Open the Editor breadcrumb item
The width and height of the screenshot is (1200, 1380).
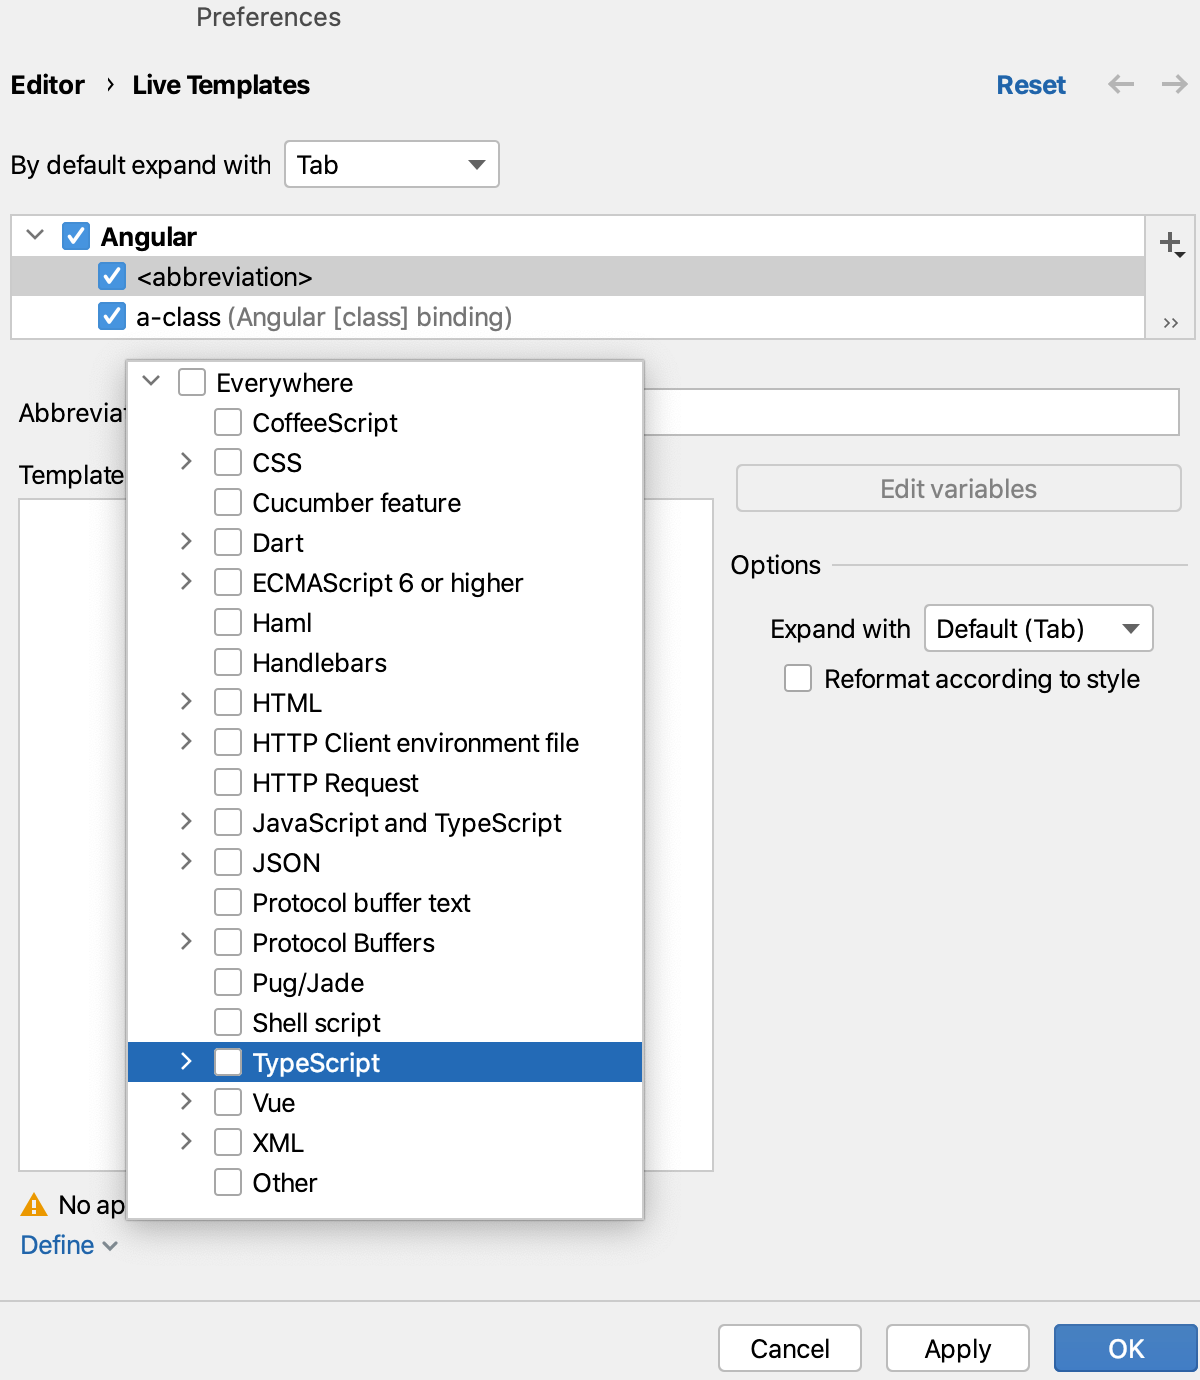[x=48, y=85]
